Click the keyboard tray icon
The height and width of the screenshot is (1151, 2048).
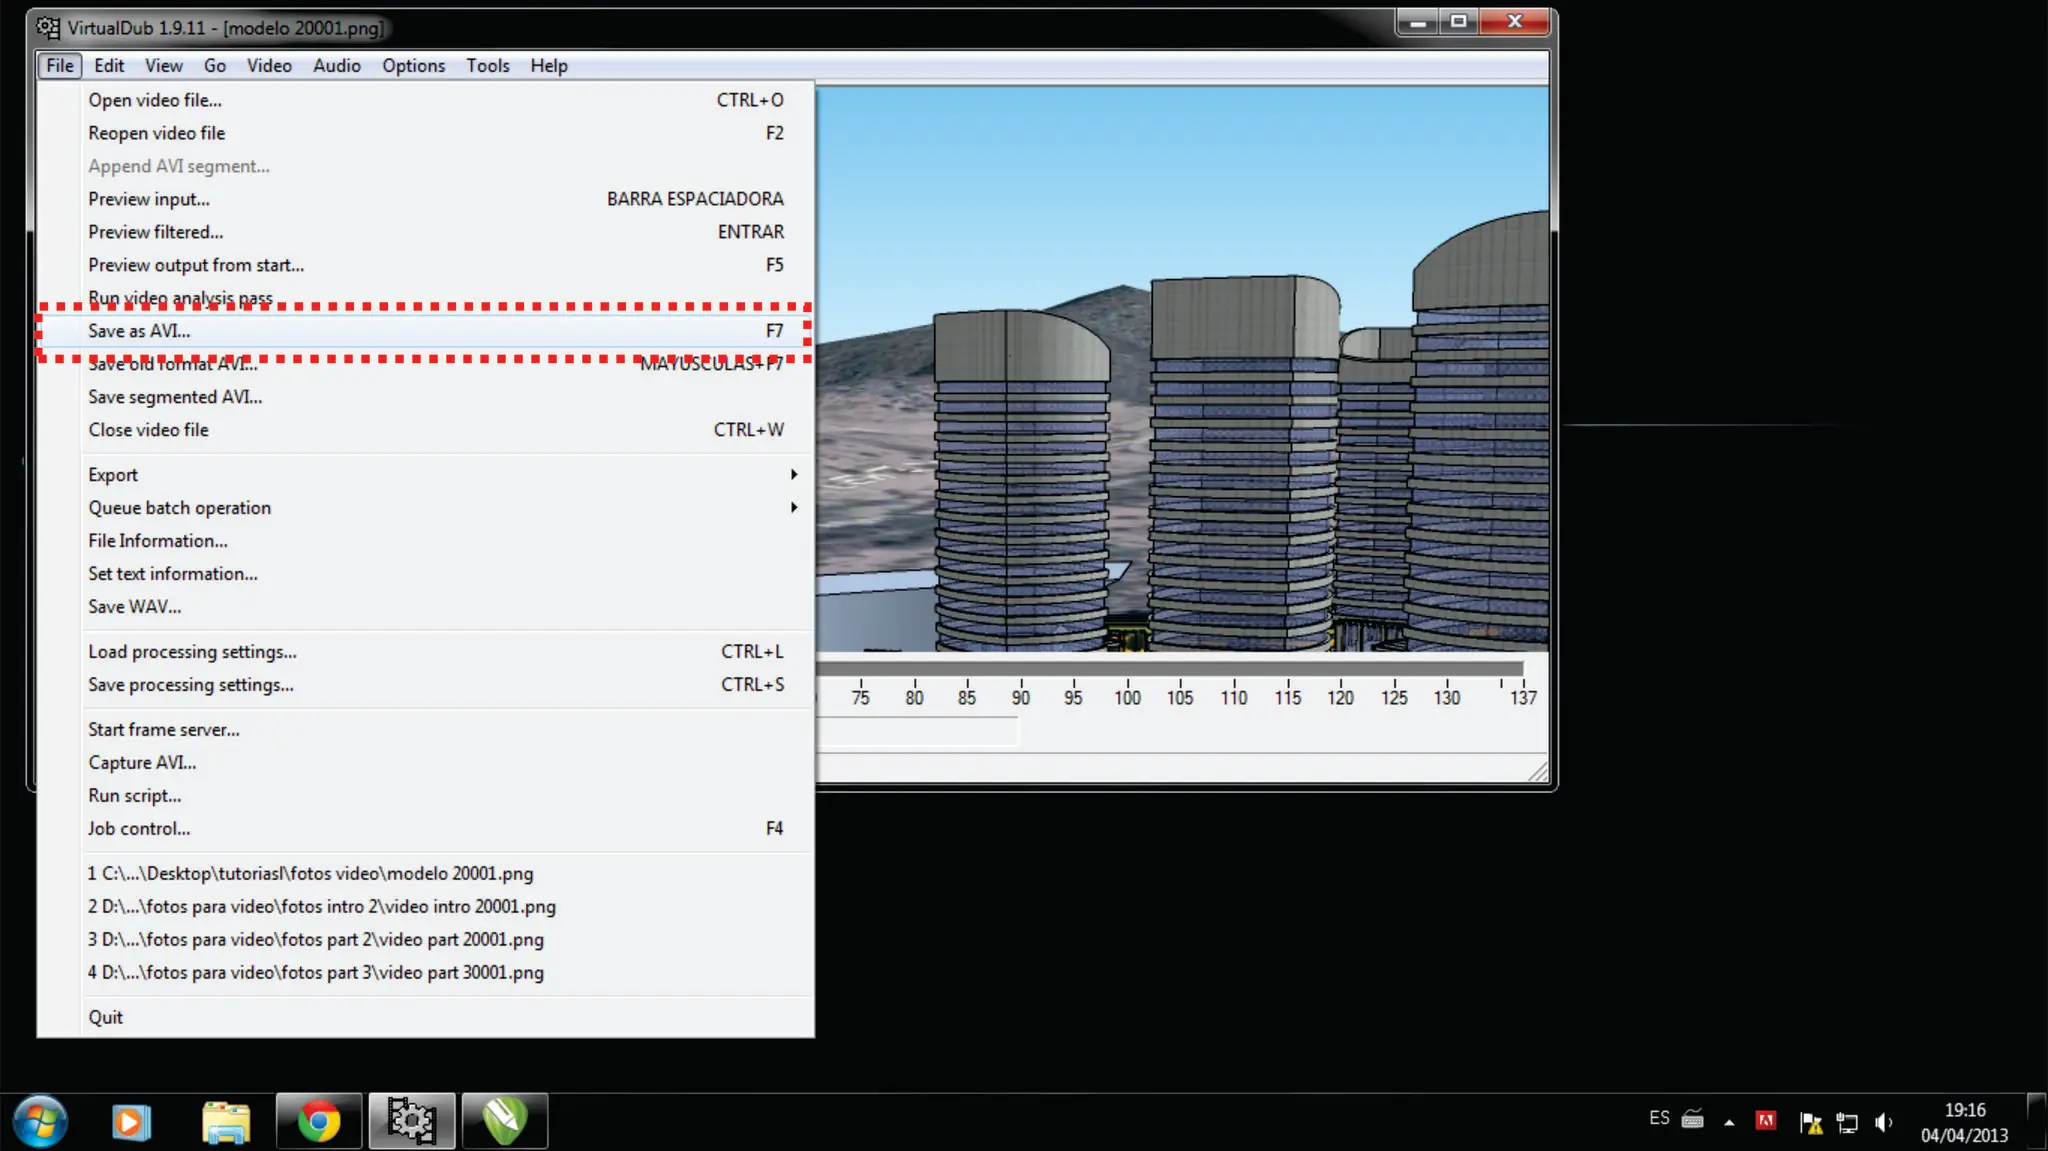[x=1693, y=1119]
